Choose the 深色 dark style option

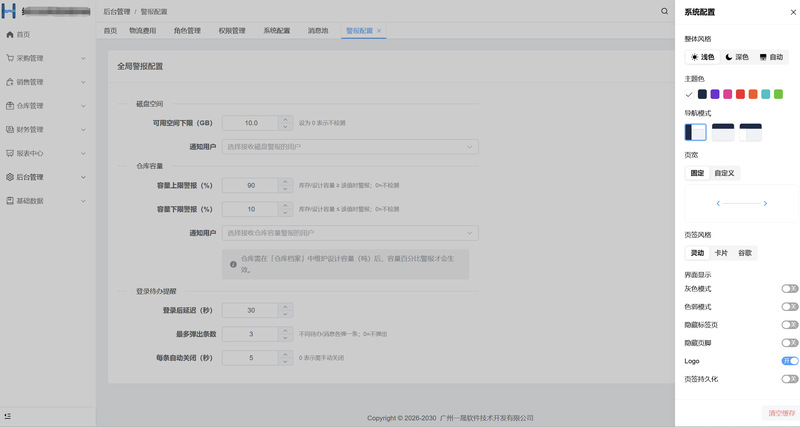(737, 57)
